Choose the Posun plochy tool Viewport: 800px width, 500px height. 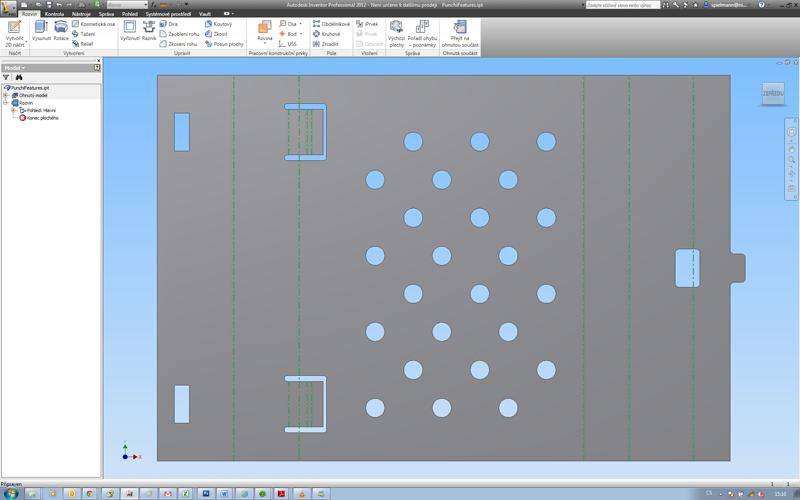coord(224,44)
